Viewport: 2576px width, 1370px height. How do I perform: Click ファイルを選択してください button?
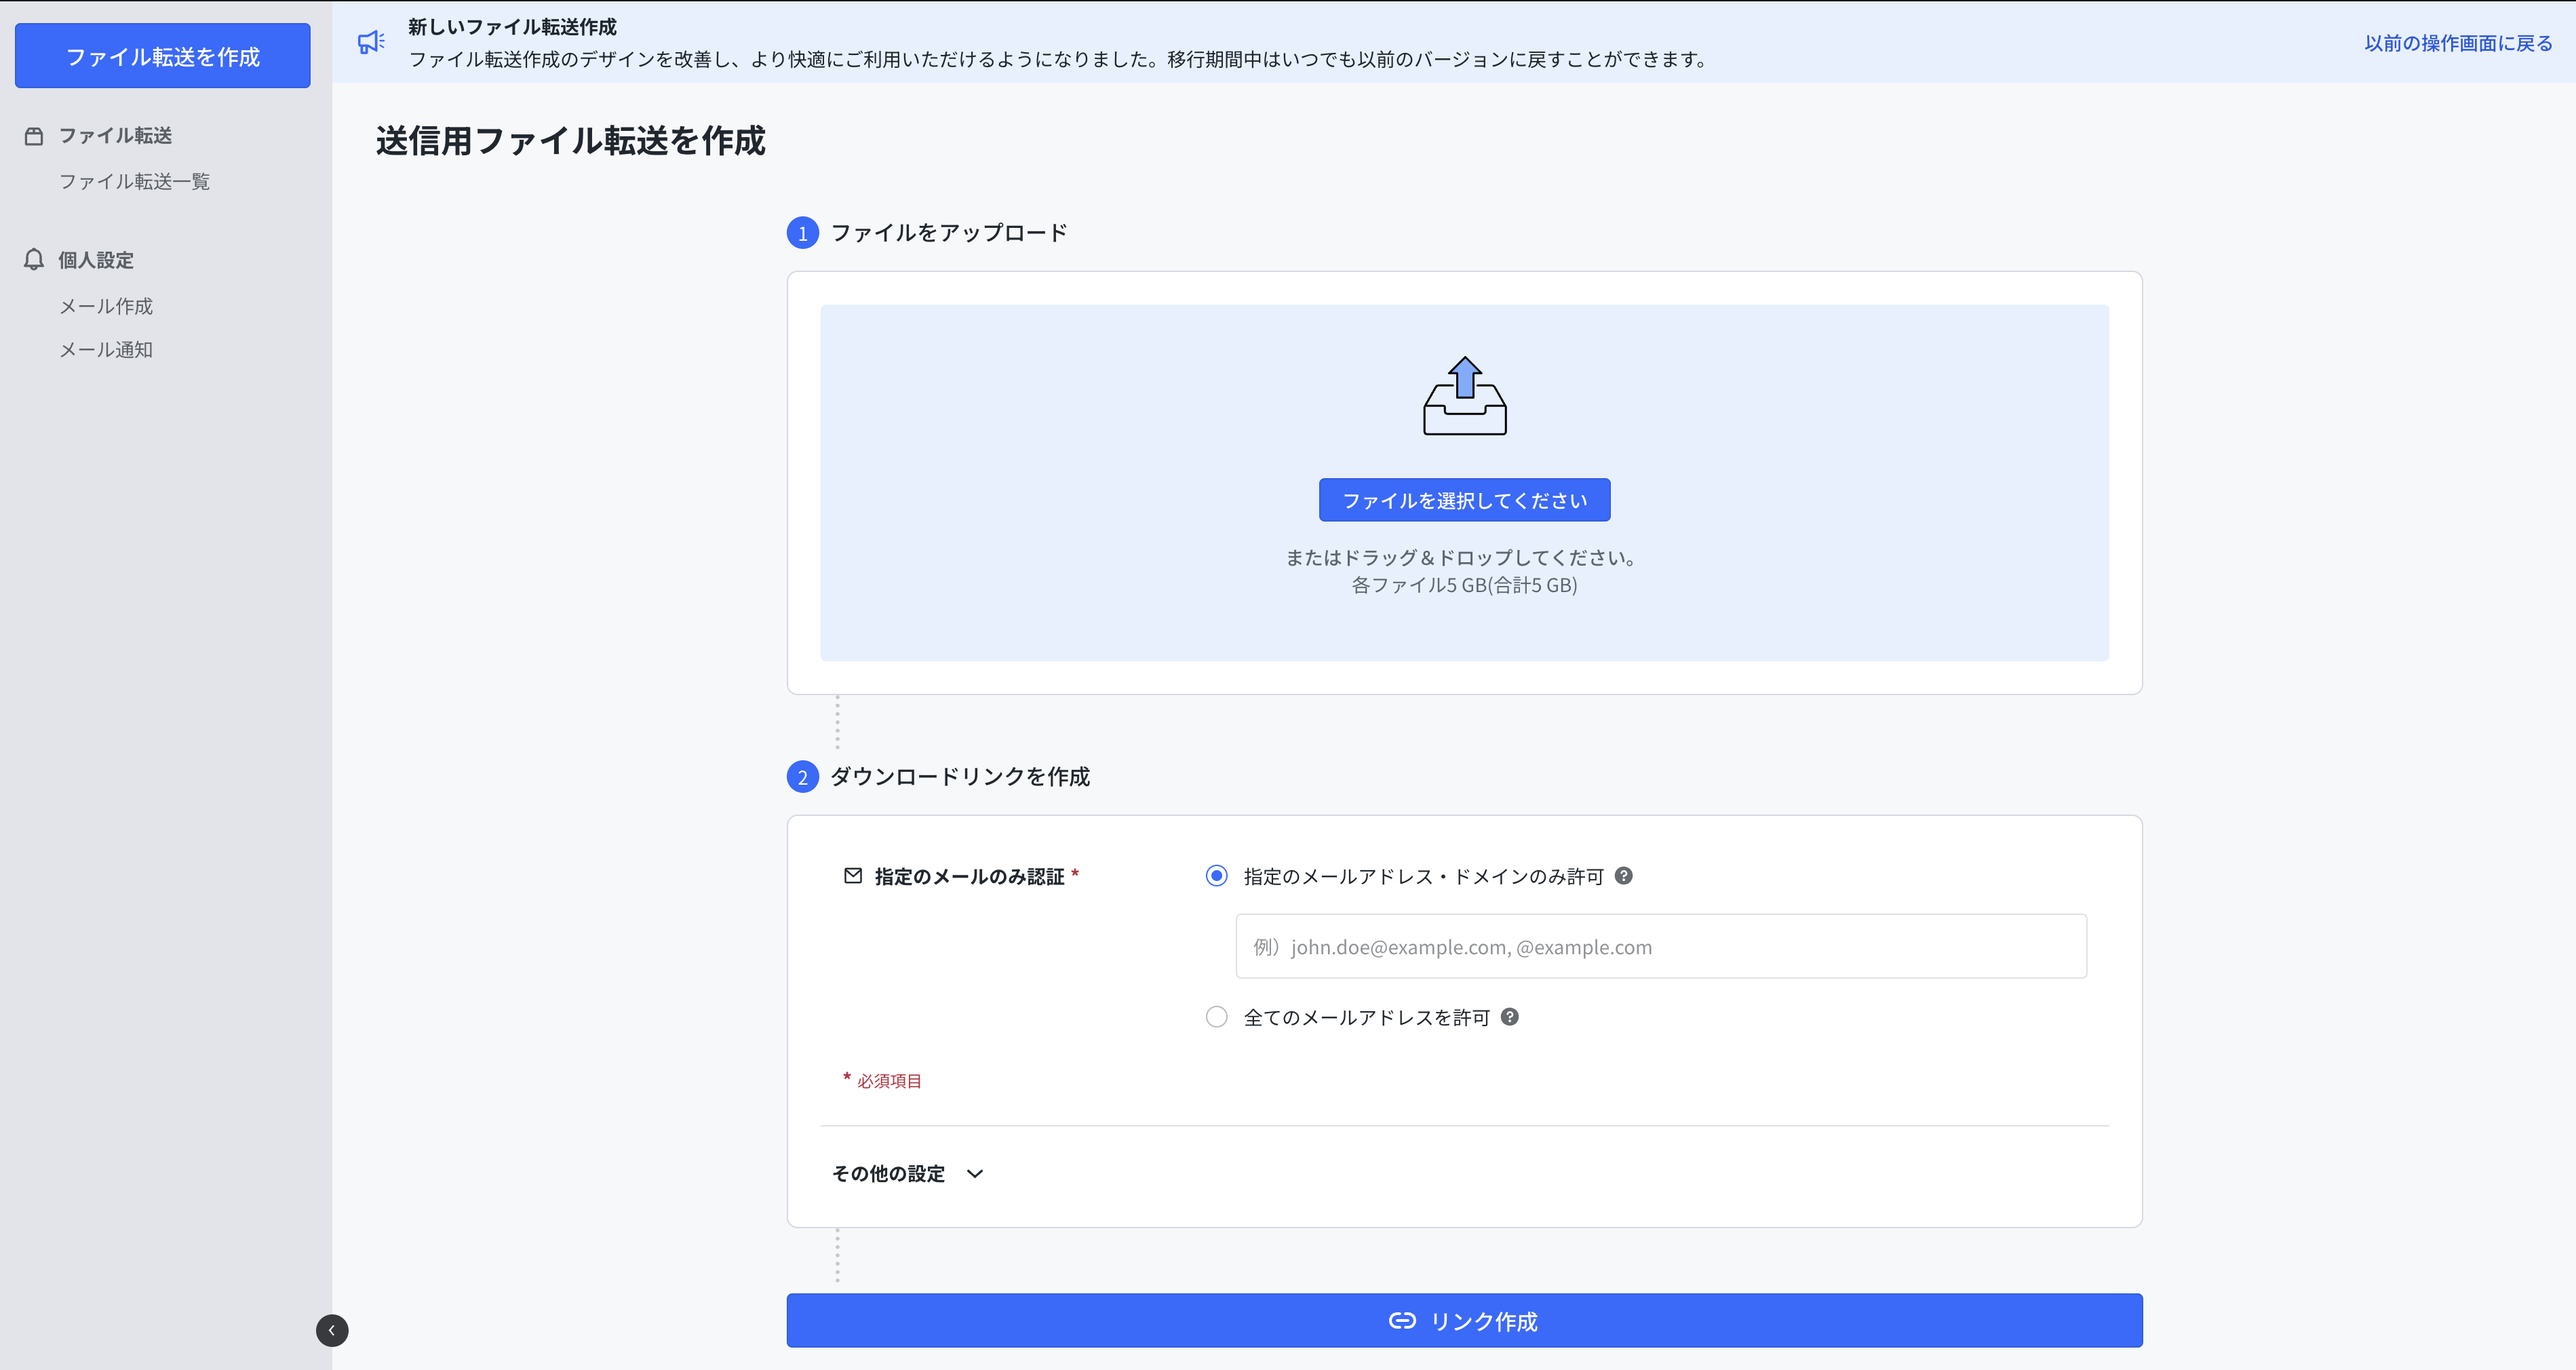pyautogui.click(x=1464, y=500)
